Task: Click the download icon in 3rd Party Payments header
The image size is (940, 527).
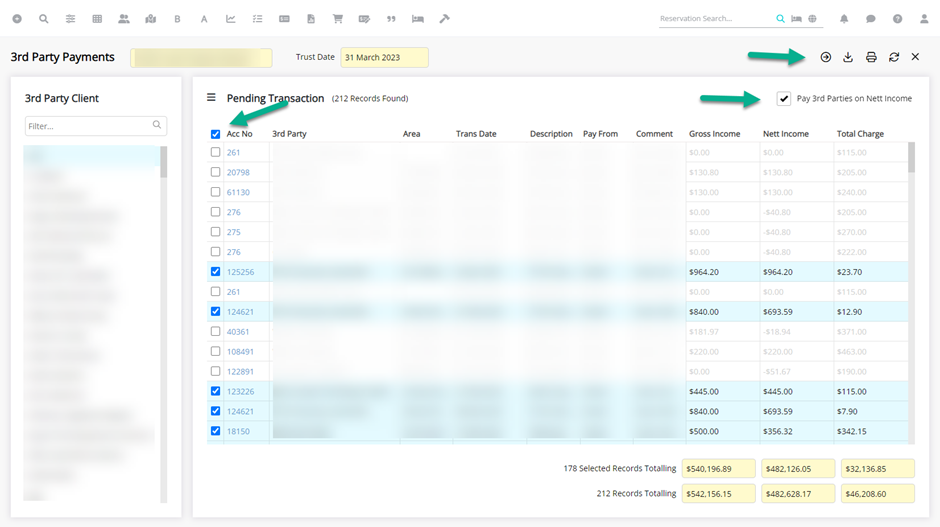Action: click(x=848, y=58)
